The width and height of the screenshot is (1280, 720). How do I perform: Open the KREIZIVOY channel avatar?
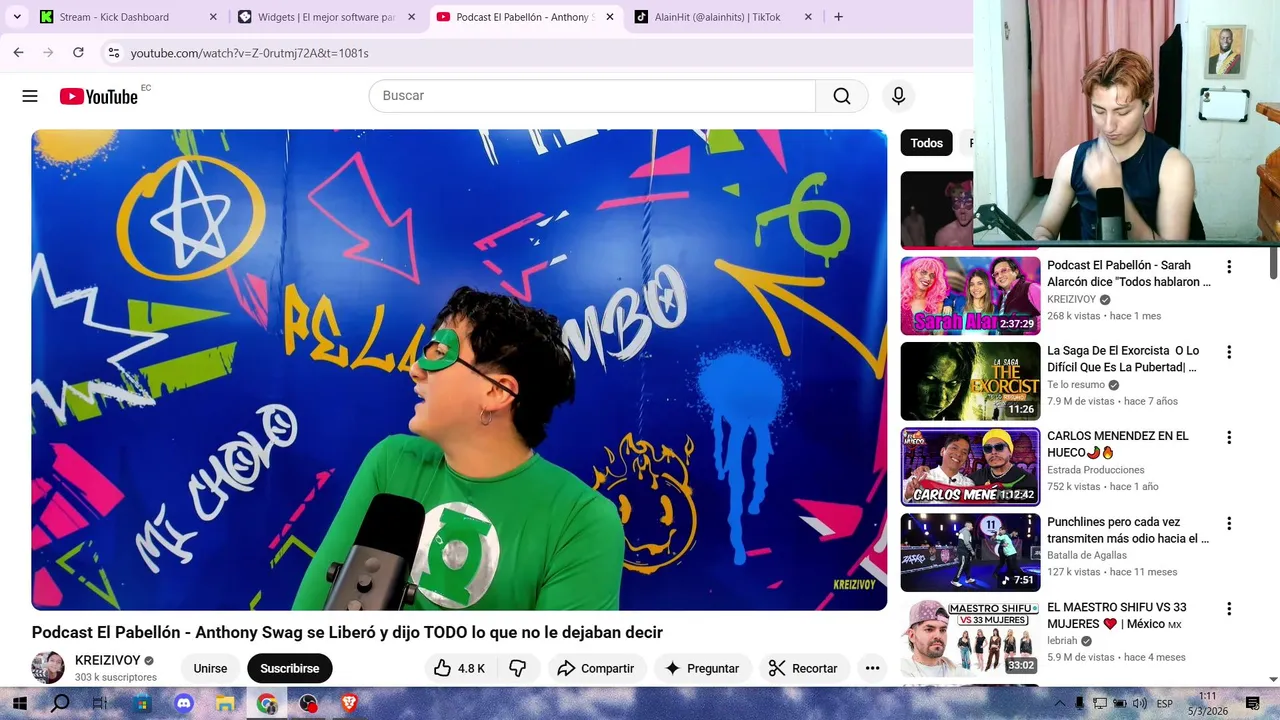(x=48, y=668)
